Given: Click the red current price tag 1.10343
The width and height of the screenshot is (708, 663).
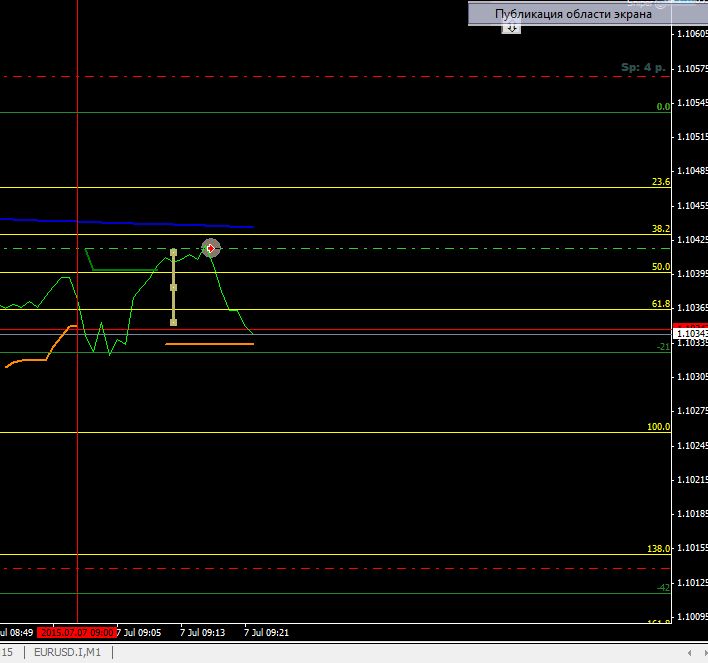Looking at the screenshot, I should click(x=691, y=331).
